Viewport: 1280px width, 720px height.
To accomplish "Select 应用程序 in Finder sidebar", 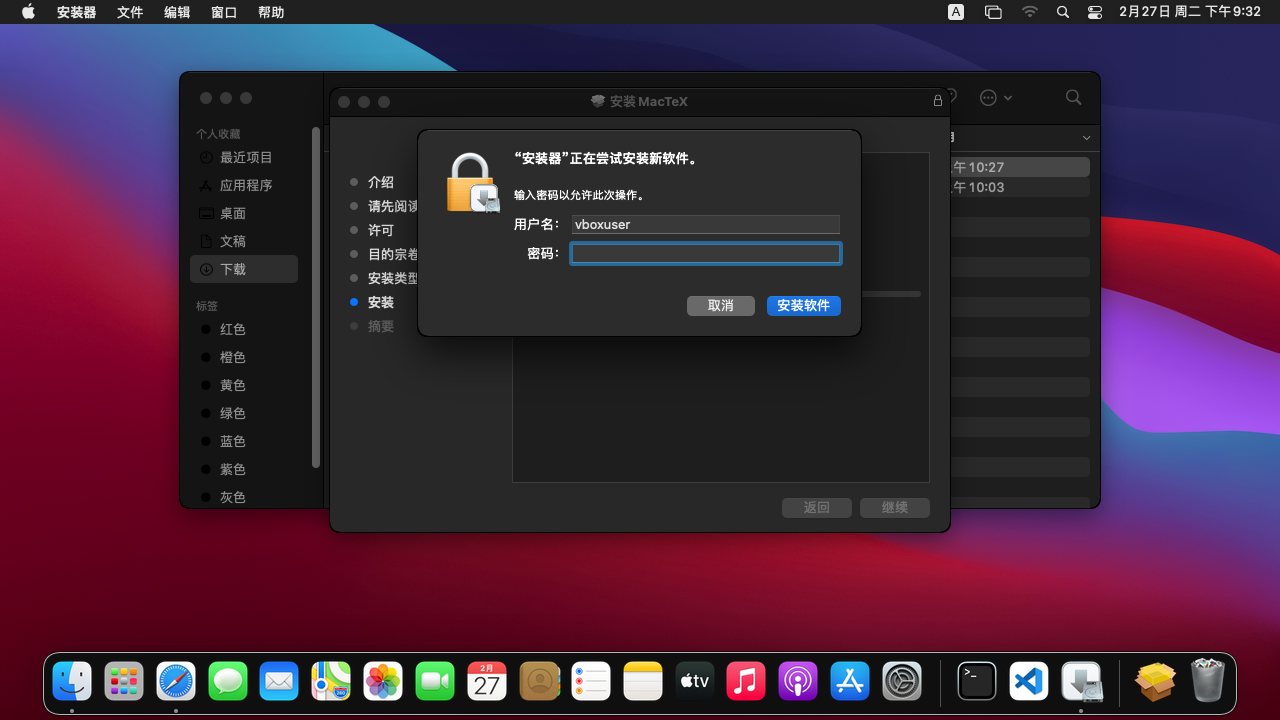I will point(244,185).
